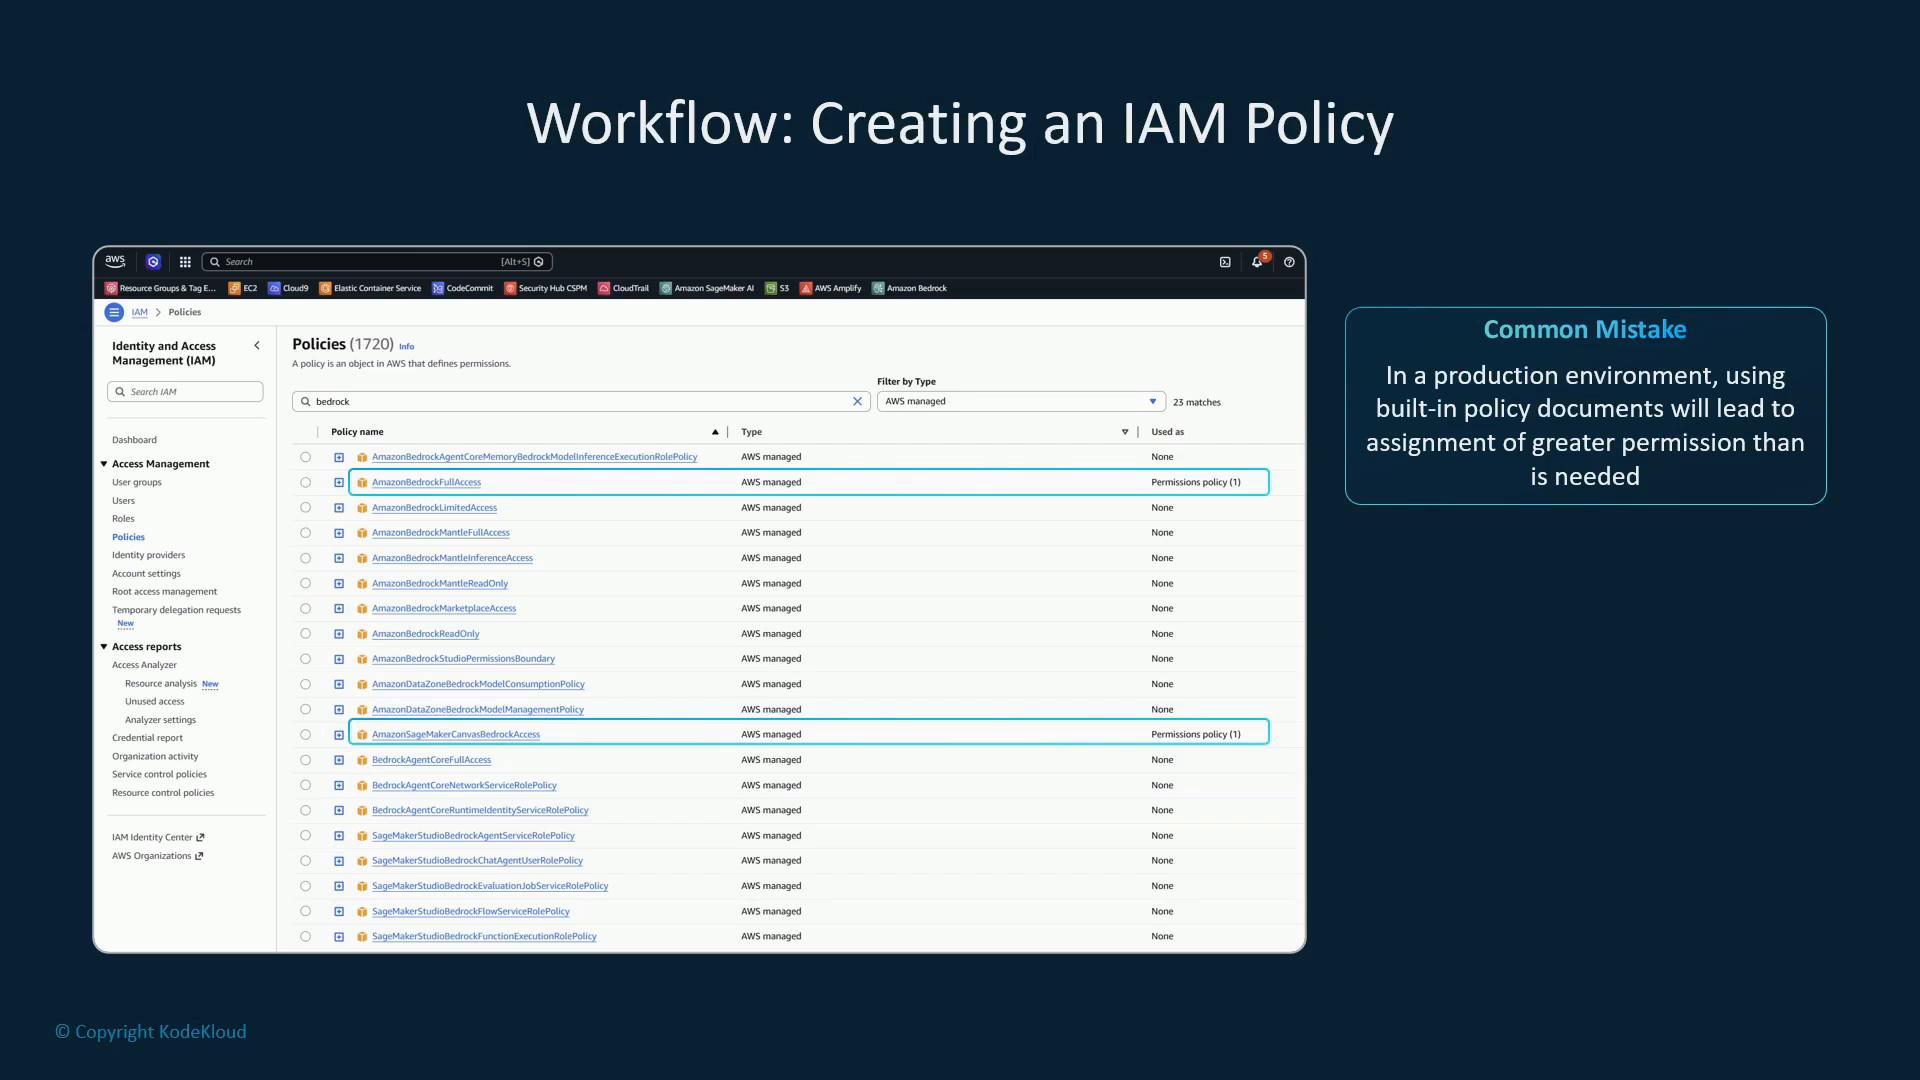
Task: Open the services grid menu icon
Action: pos(185,262)
